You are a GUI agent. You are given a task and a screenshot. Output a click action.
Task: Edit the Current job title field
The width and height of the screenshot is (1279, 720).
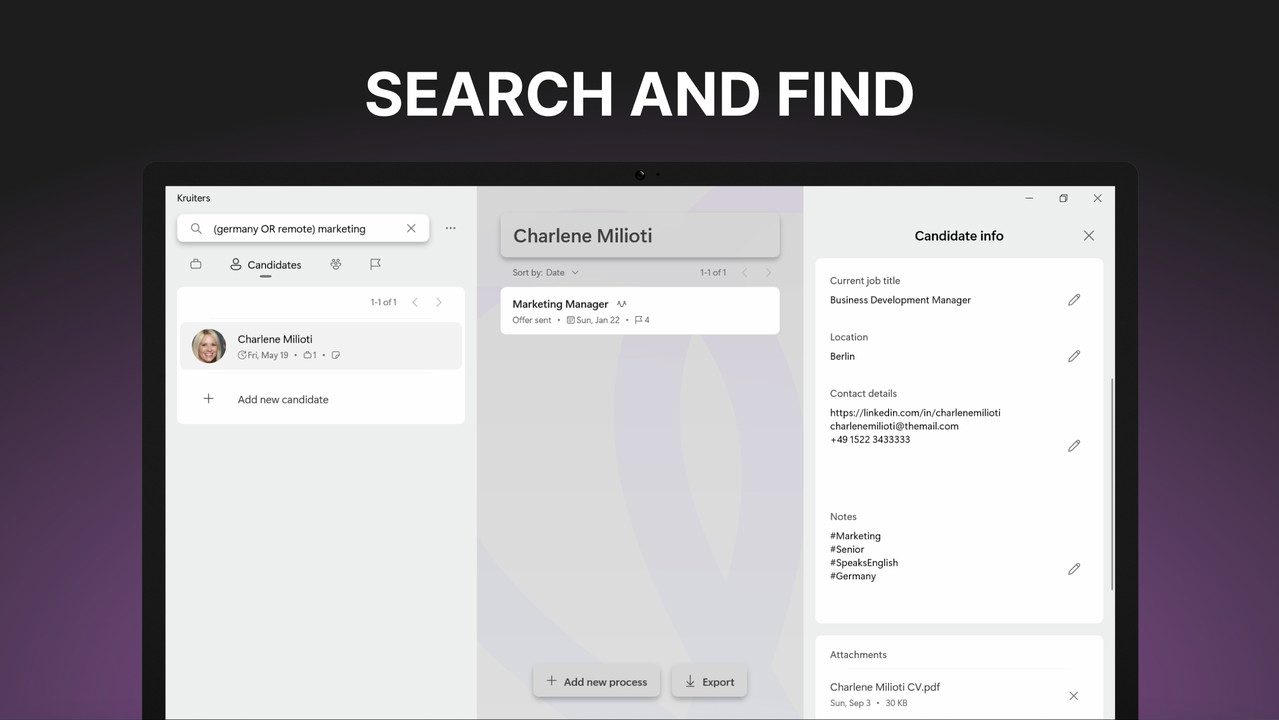click(1074, 300)
